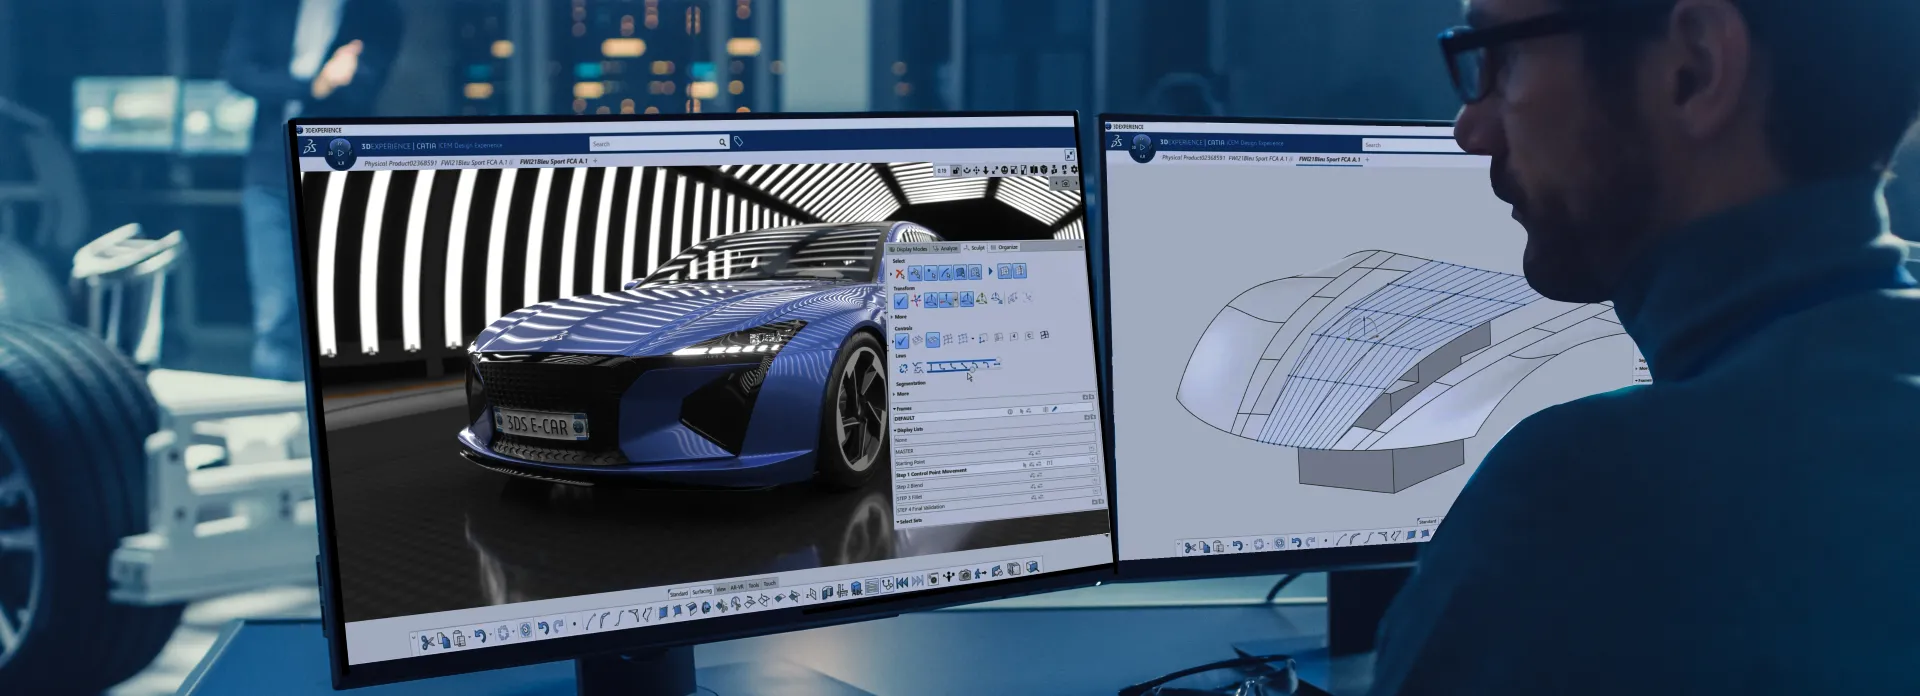This screenshot has width=1920, height=696.
Task: Click the Cut scissors icon in bottom toolbar
Action: [x=427, y=642]
